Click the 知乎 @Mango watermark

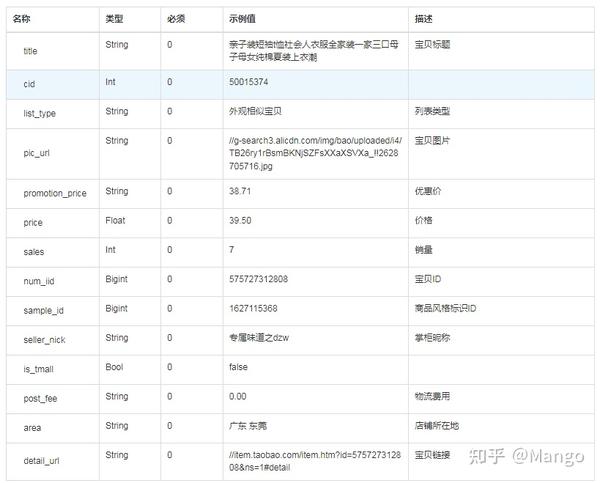click(527, 457)
